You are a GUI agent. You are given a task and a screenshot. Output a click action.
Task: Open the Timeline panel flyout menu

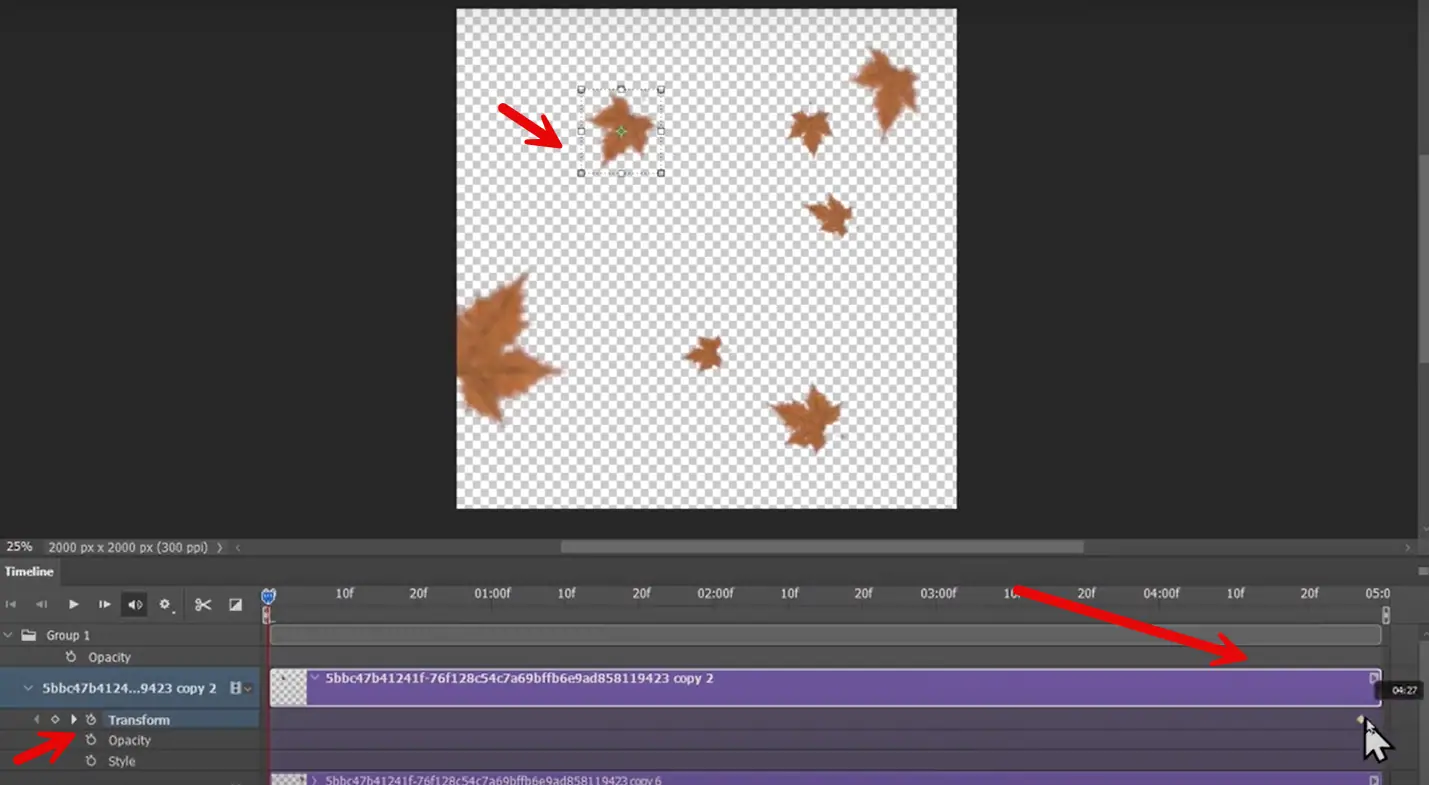pos(1422,571)
